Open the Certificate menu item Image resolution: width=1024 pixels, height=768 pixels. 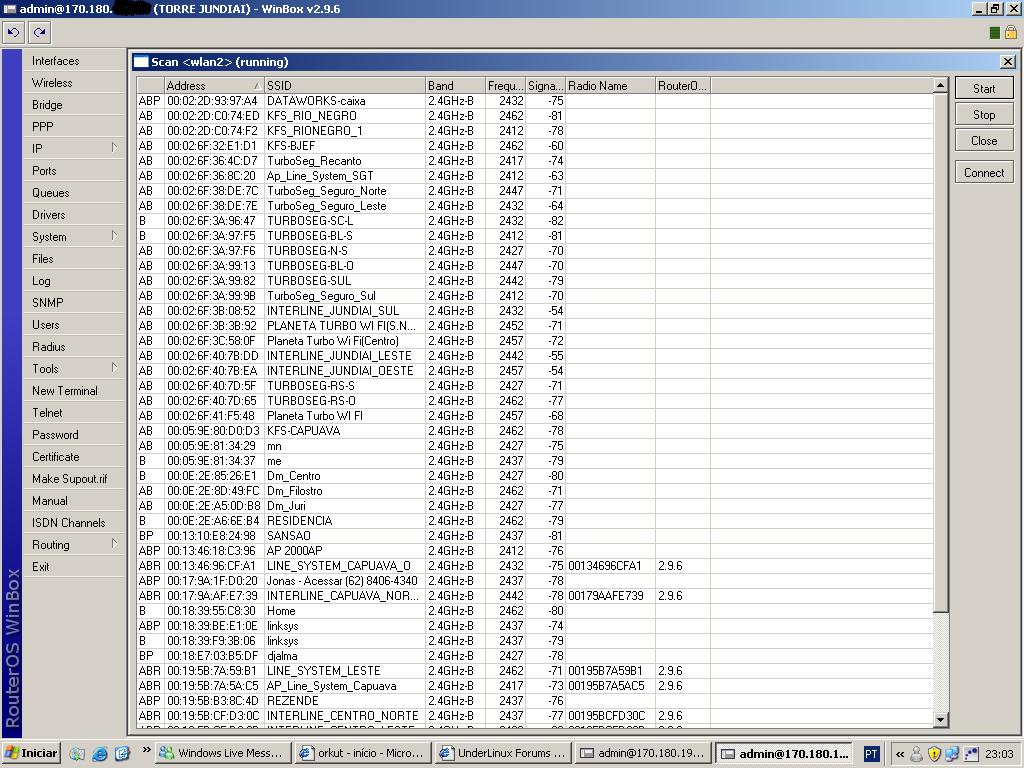[73, 456]
